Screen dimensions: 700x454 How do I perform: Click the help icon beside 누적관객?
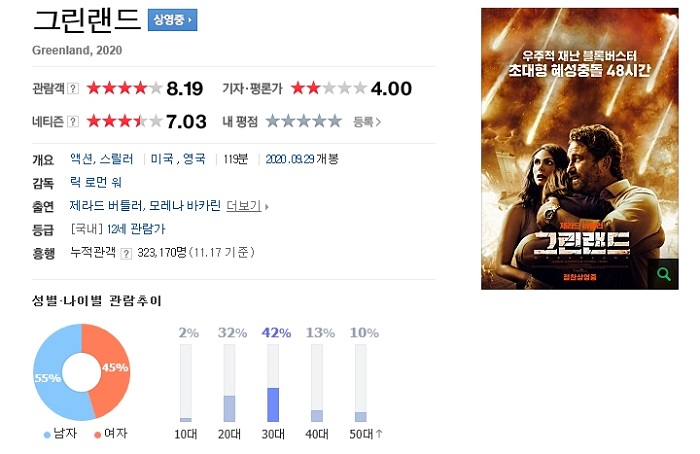click(126, 254)
